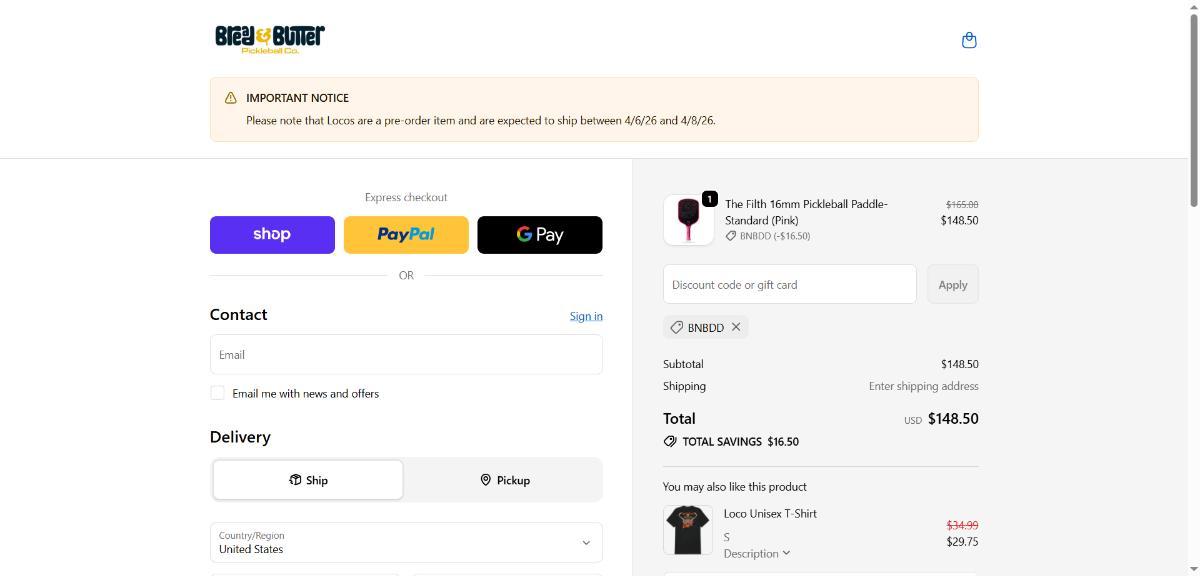Click the Loco Unisex T-Shirt thumbnail

pos(688,530)
